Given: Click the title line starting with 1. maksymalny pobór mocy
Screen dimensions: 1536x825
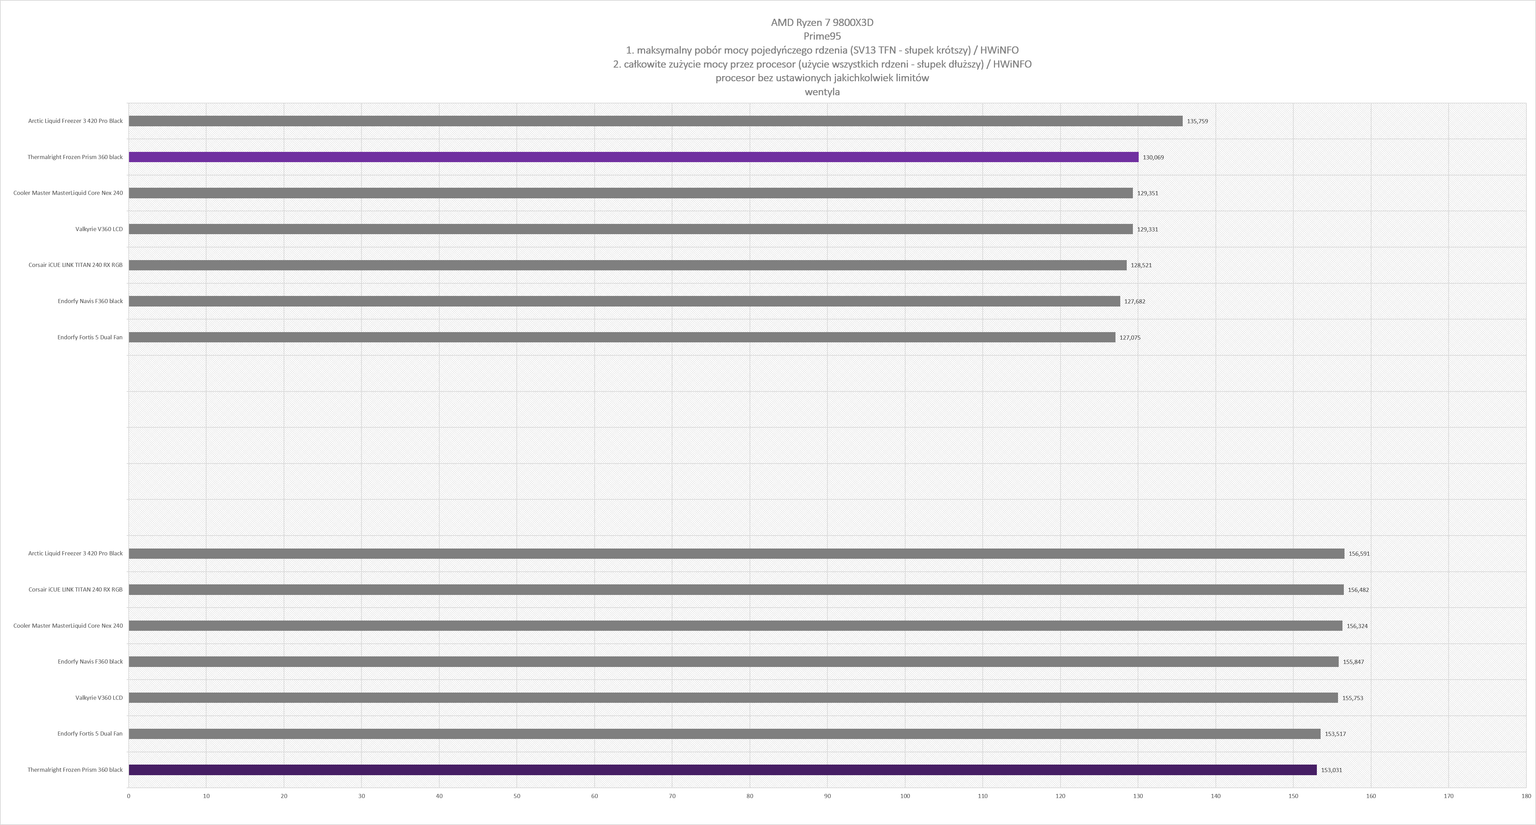Looking at the screenshot, I should click(x=822, y=50).
